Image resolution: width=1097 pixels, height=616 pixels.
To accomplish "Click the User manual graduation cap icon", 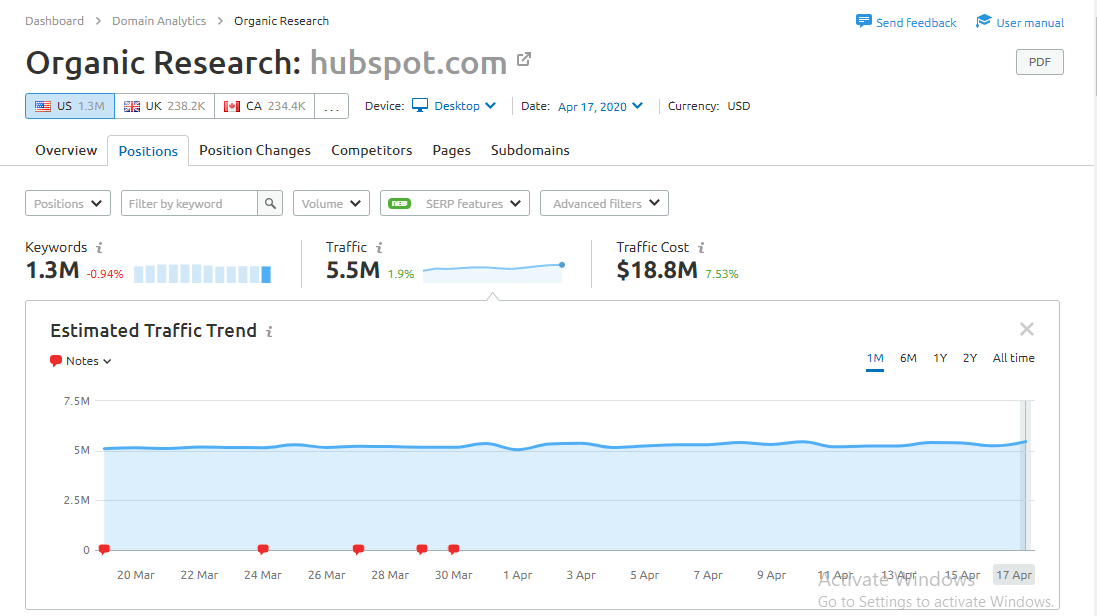I will [984, 21].
